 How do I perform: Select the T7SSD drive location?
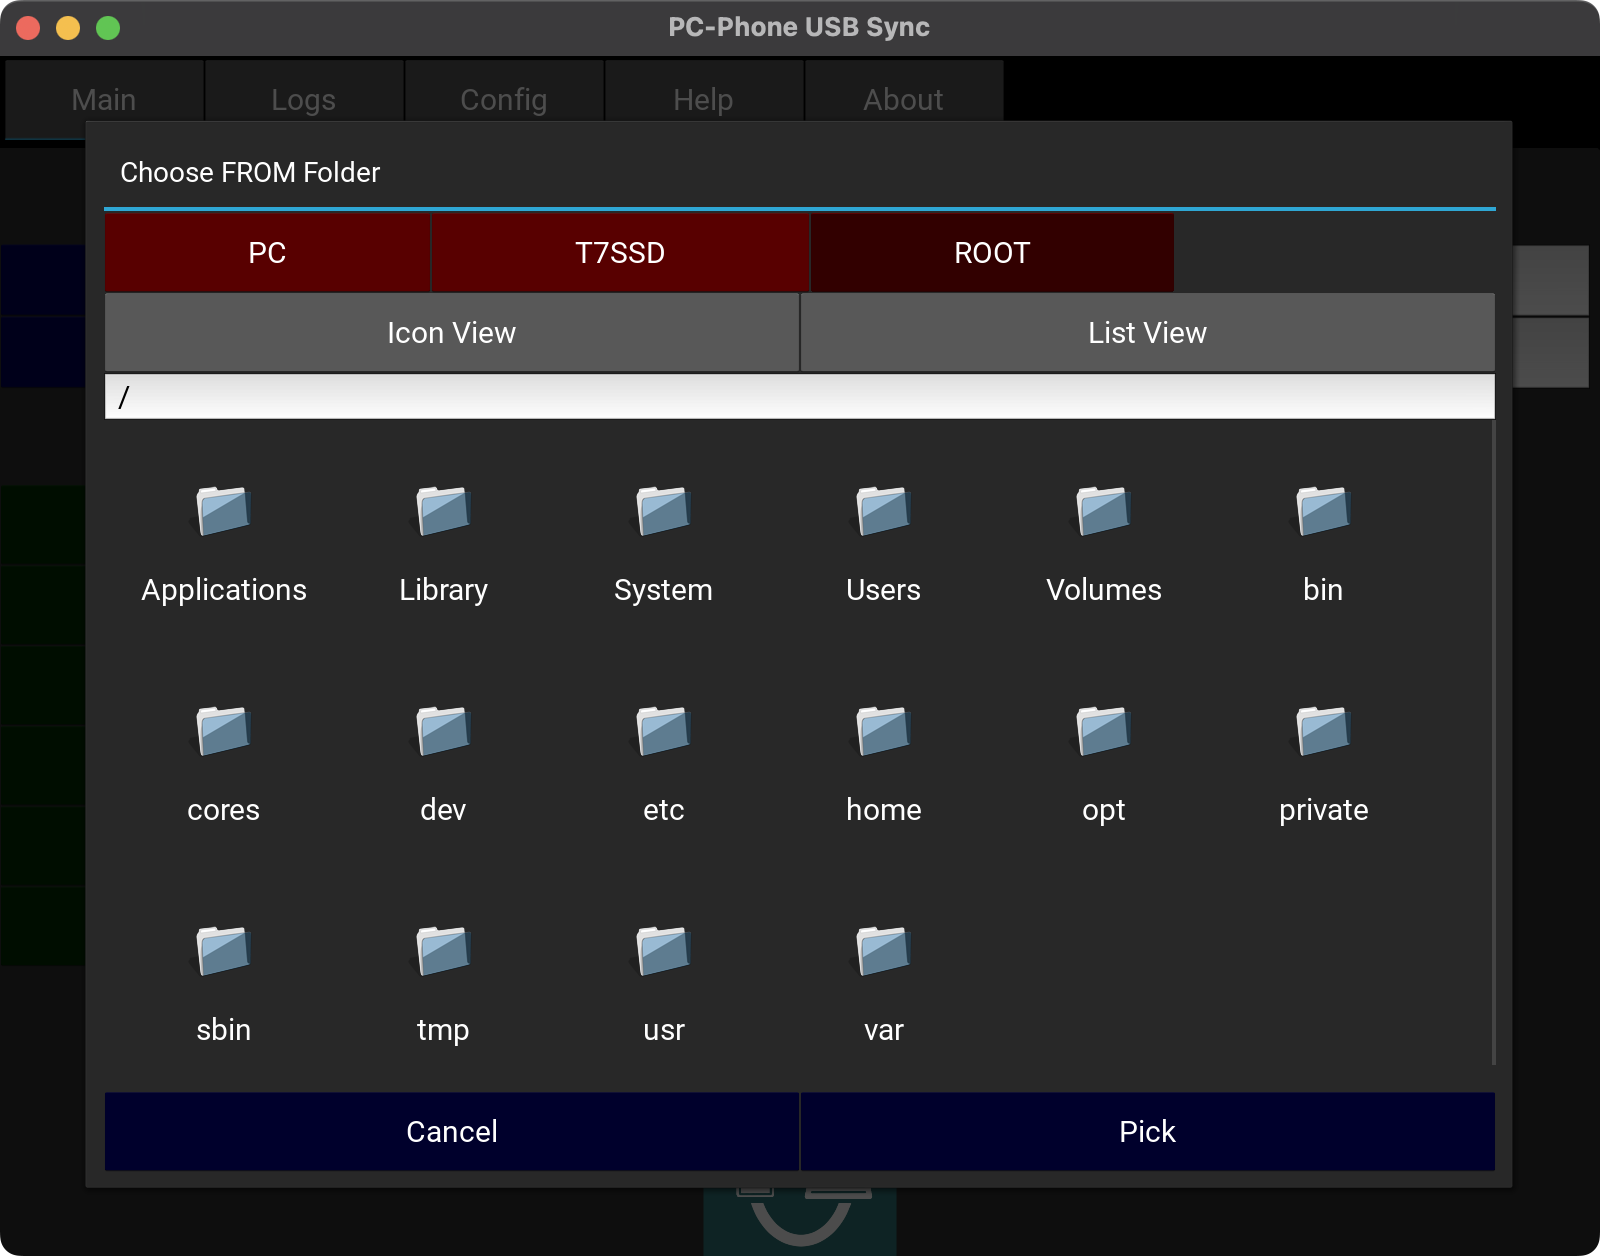coord(619,253)
